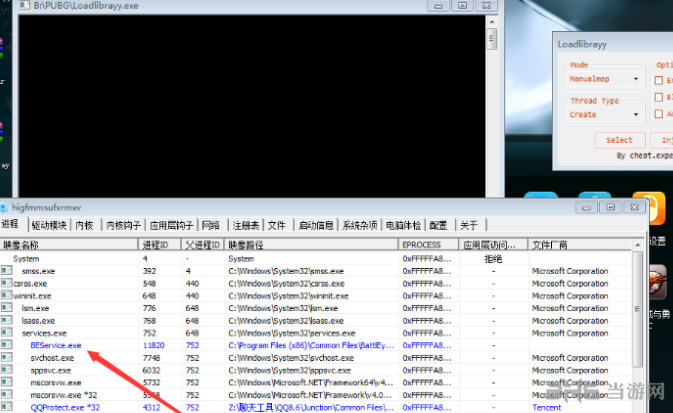Select the services.exe process name
This screenshot has width=673, height=413.
(44, 333)
